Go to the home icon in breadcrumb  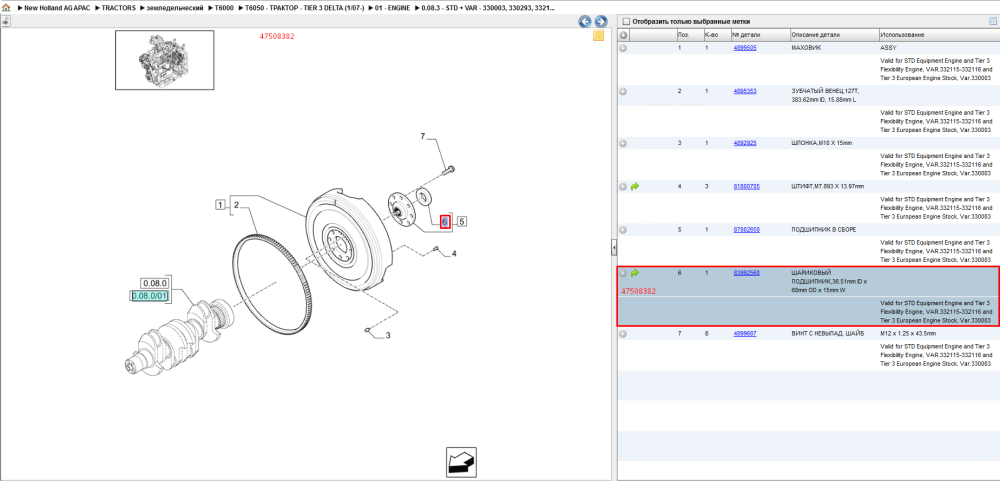6,9
